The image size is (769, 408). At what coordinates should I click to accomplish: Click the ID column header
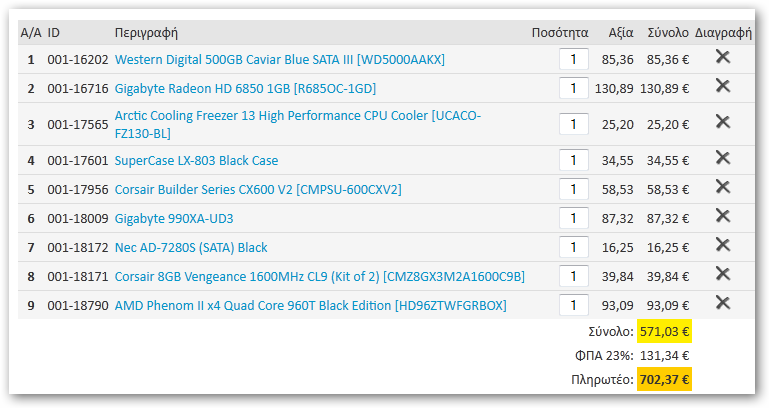point(53,33)
